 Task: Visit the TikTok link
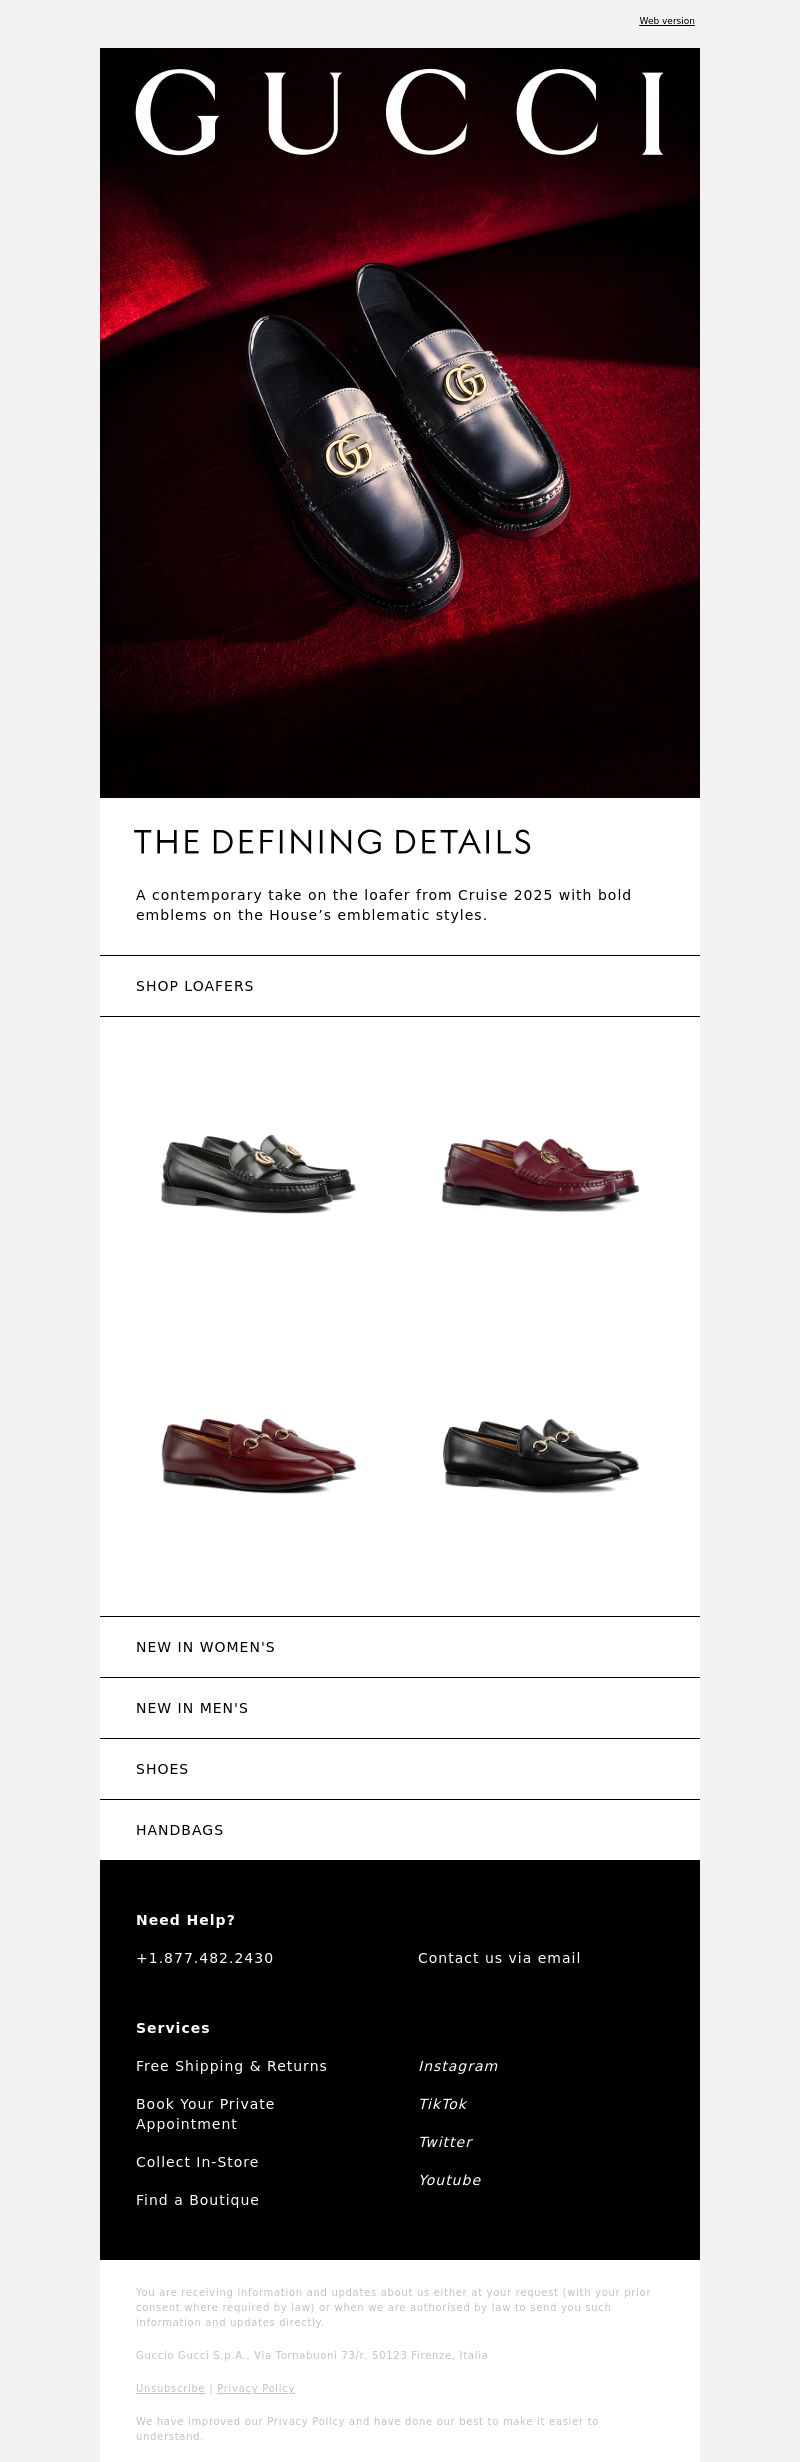442,2104
